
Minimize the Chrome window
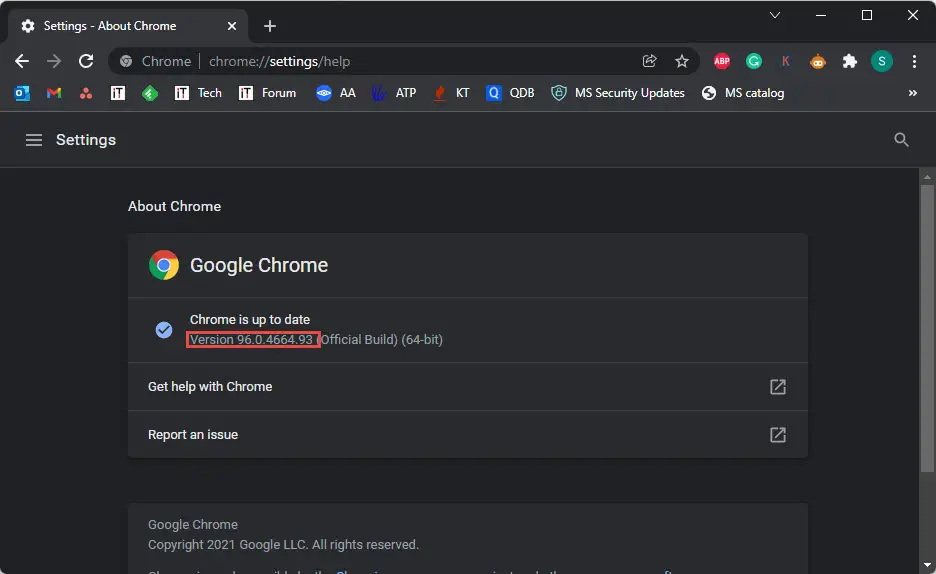coord(821,16)
